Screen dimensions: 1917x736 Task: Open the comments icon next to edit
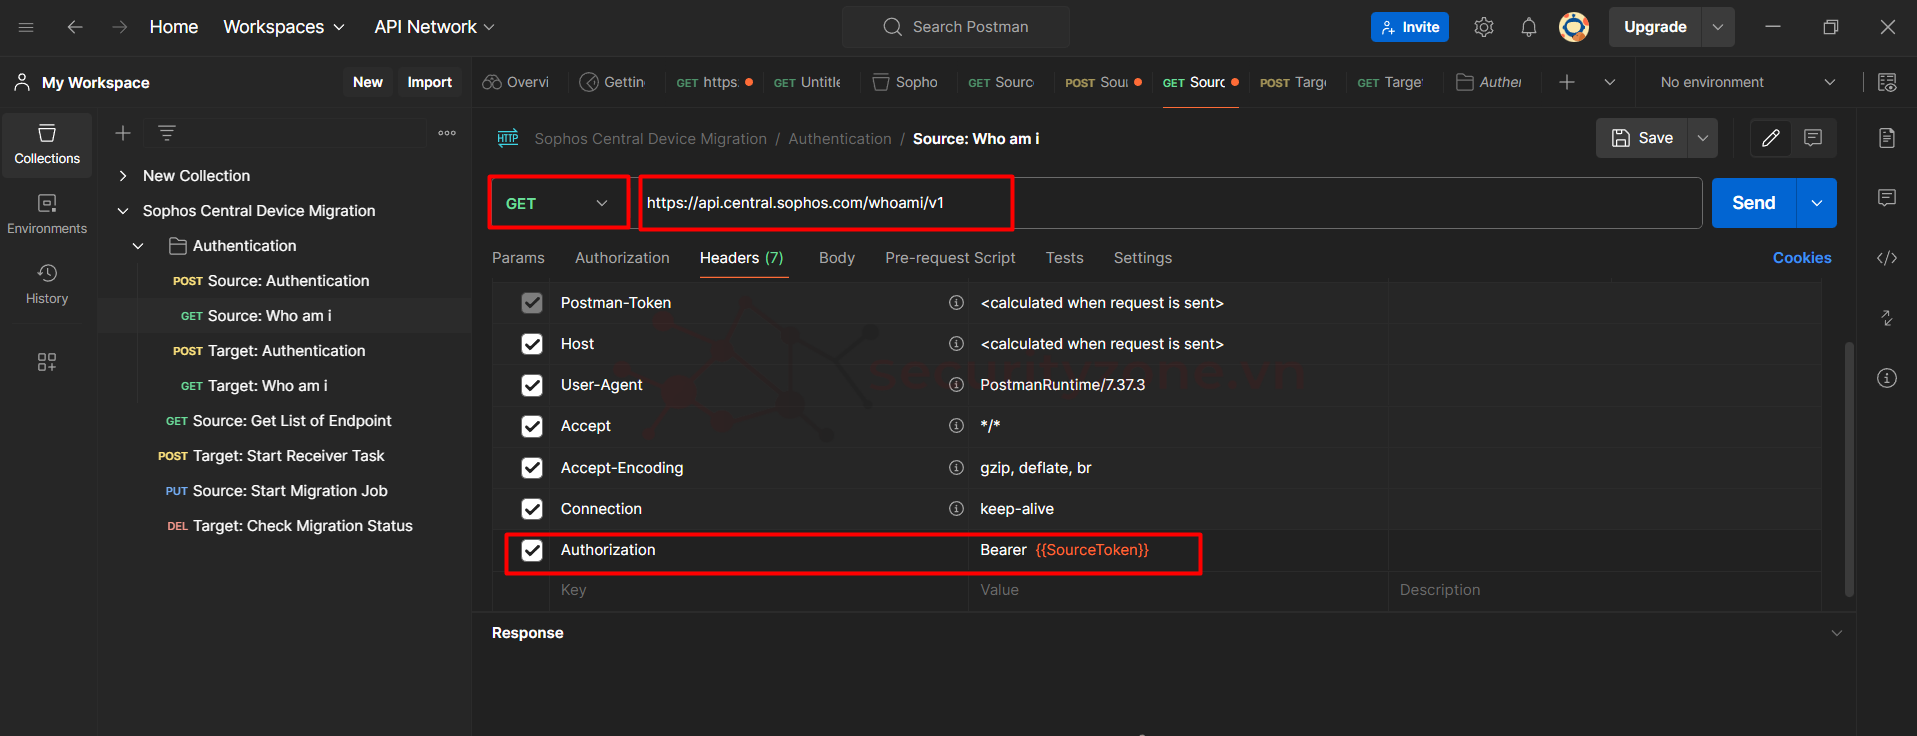click(1813, 138)
